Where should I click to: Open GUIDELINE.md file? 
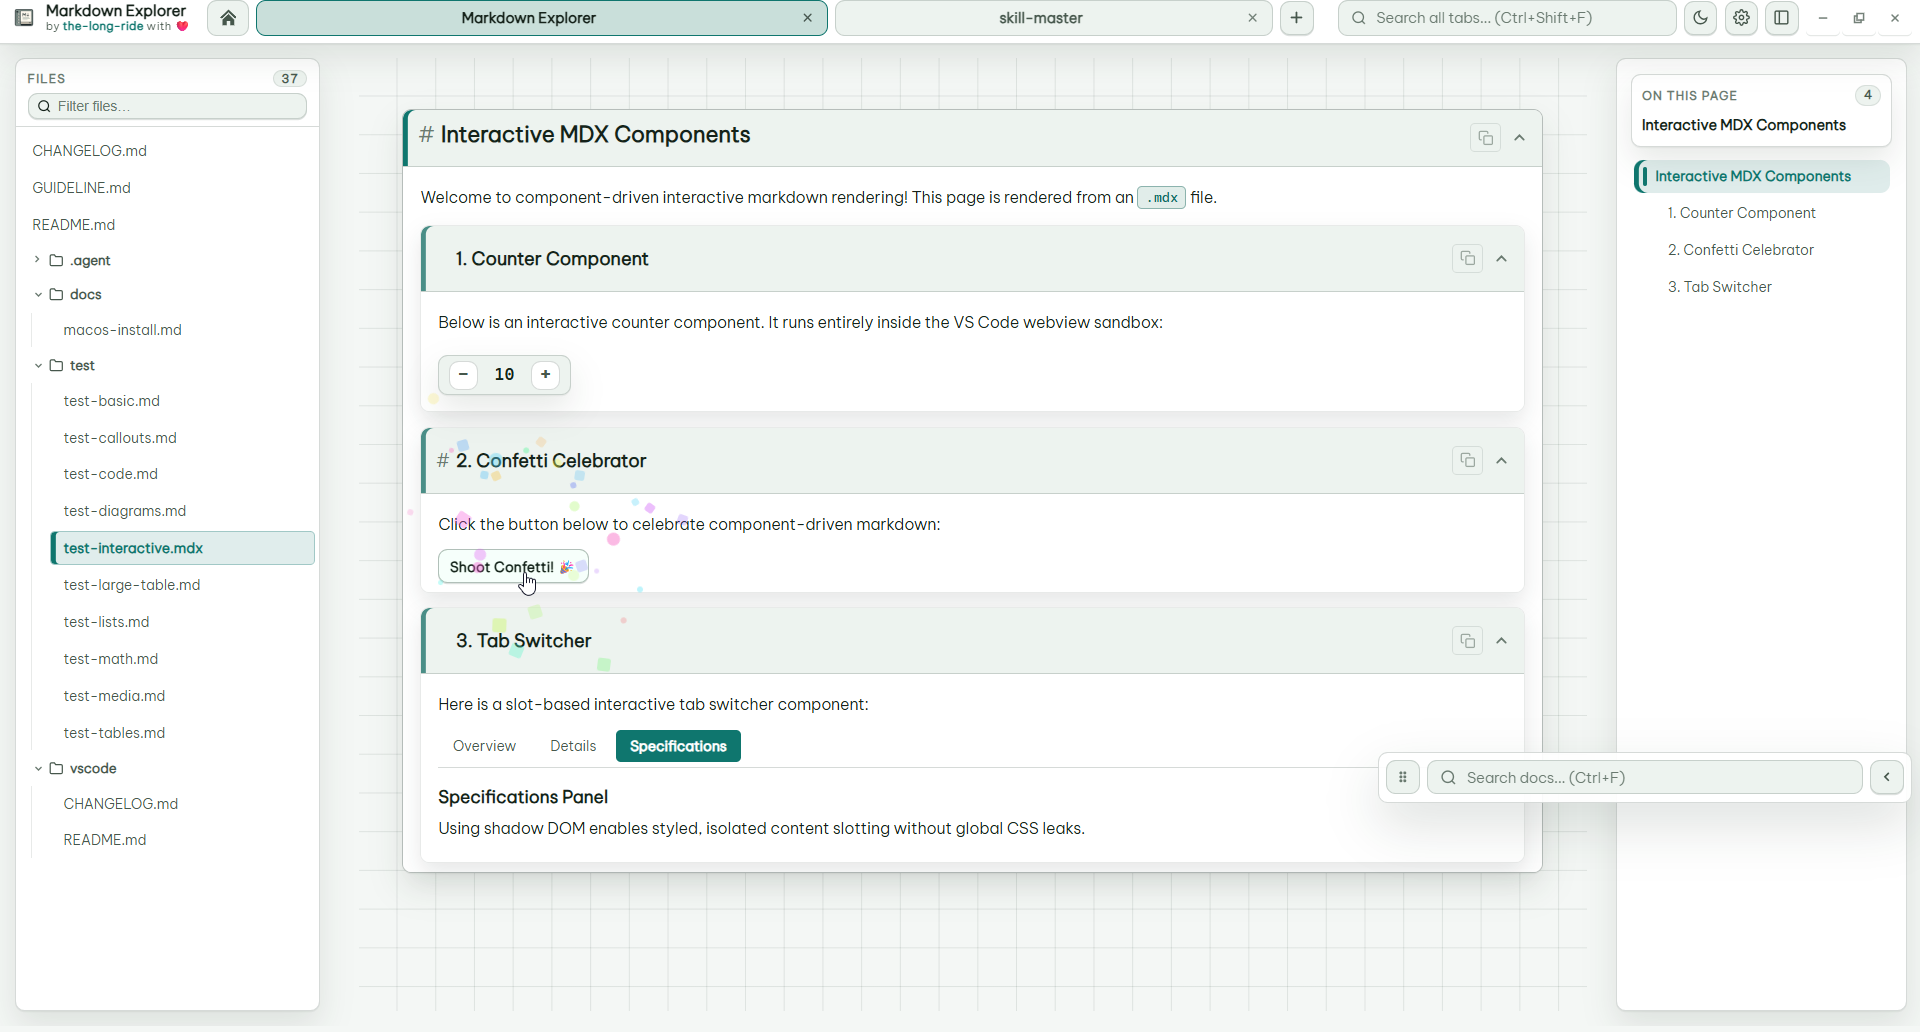pos(81,188)
